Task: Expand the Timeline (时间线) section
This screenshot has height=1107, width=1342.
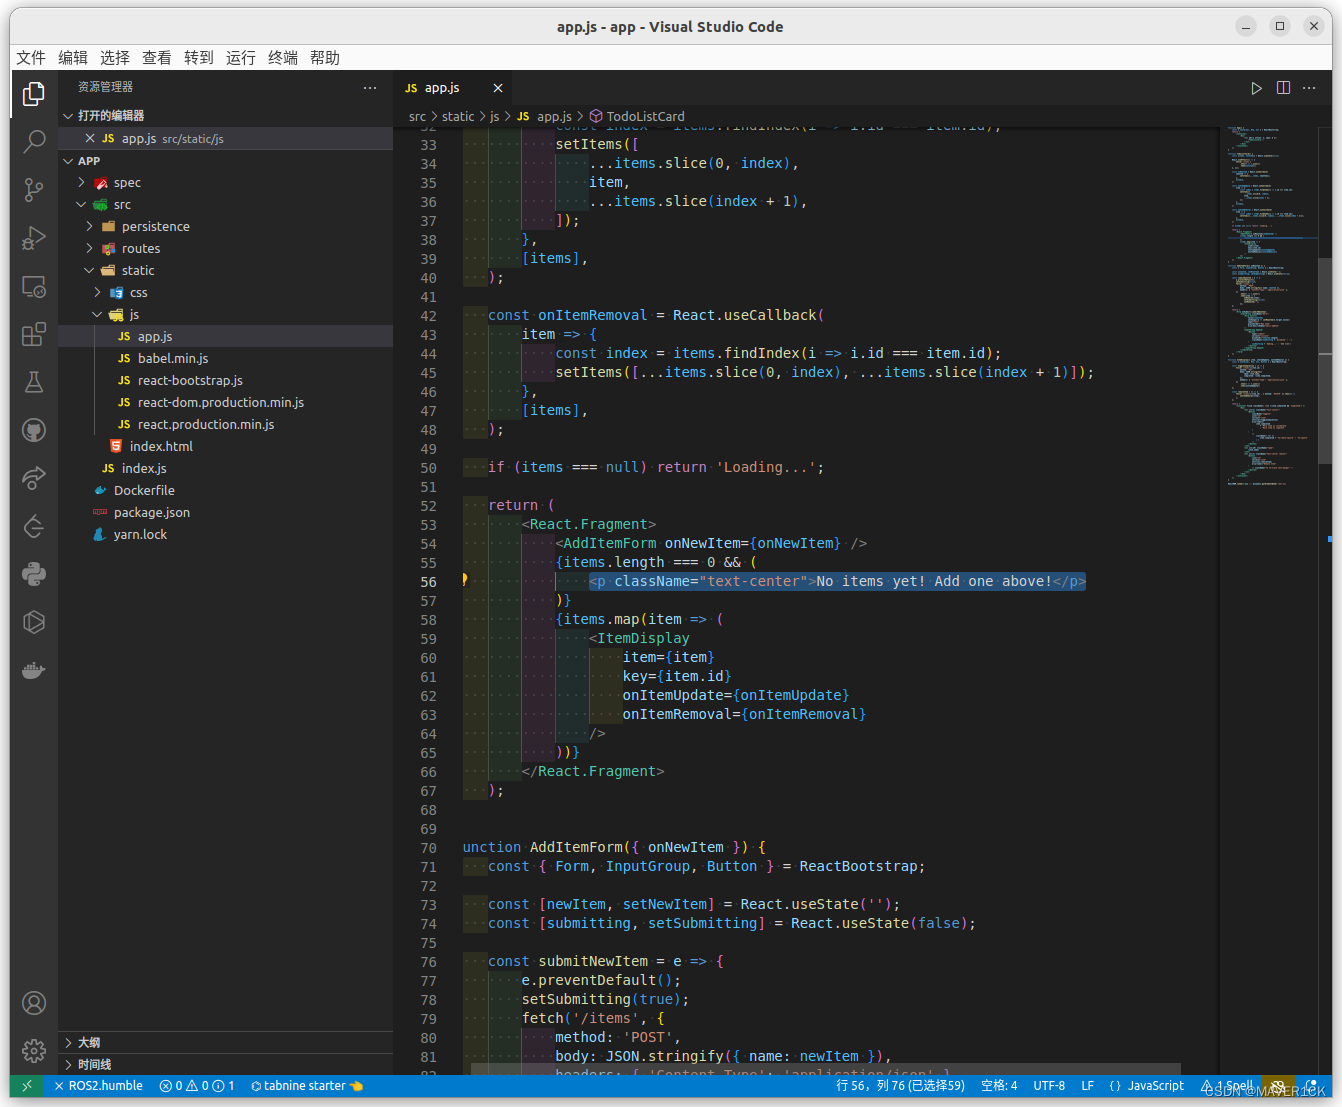Action: pyautogui.click(x=225, y=1065)
